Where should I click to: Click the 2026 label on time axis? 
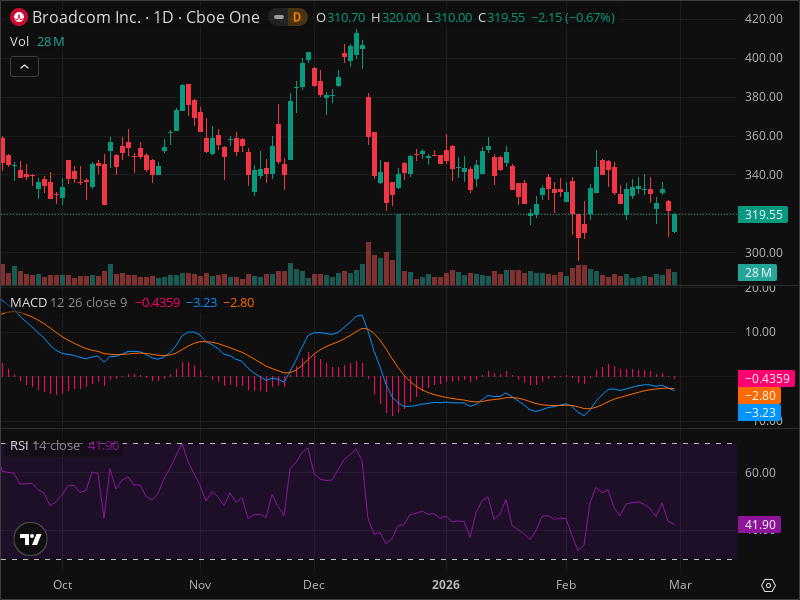(446, 585)
